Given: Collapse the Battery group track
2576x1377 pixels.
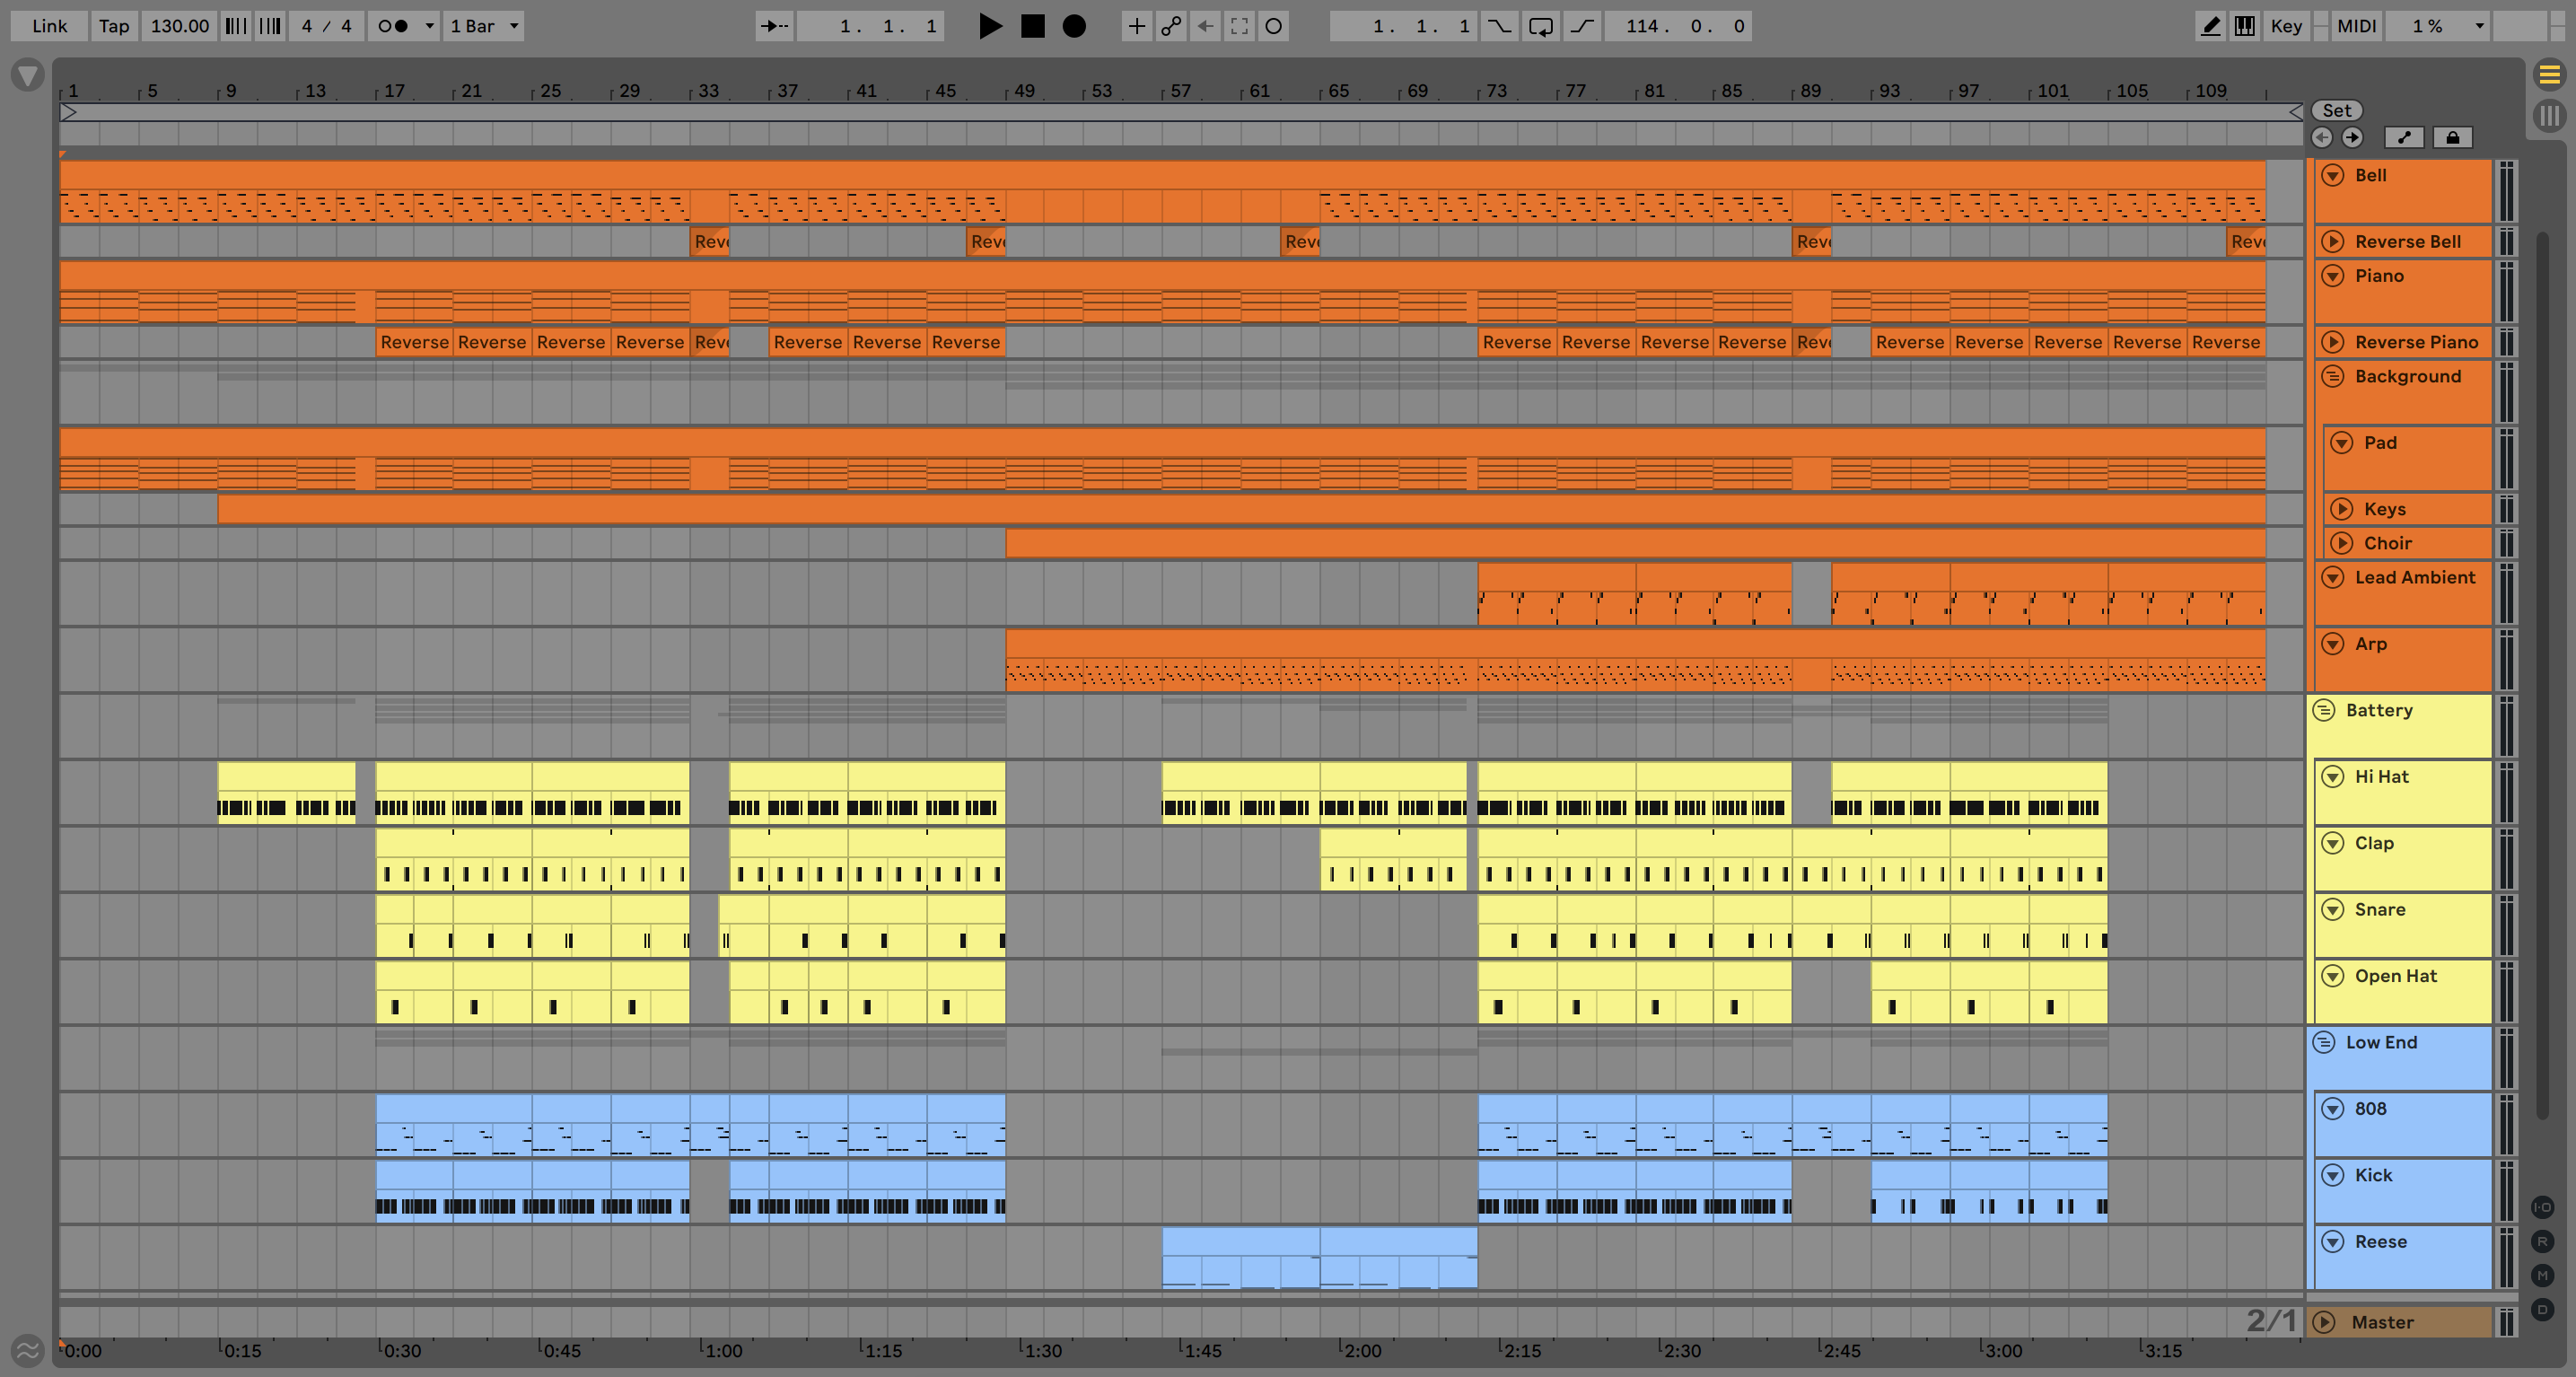Looking at the screenshot, I should pyautogui.click(x=2323, y=710).
